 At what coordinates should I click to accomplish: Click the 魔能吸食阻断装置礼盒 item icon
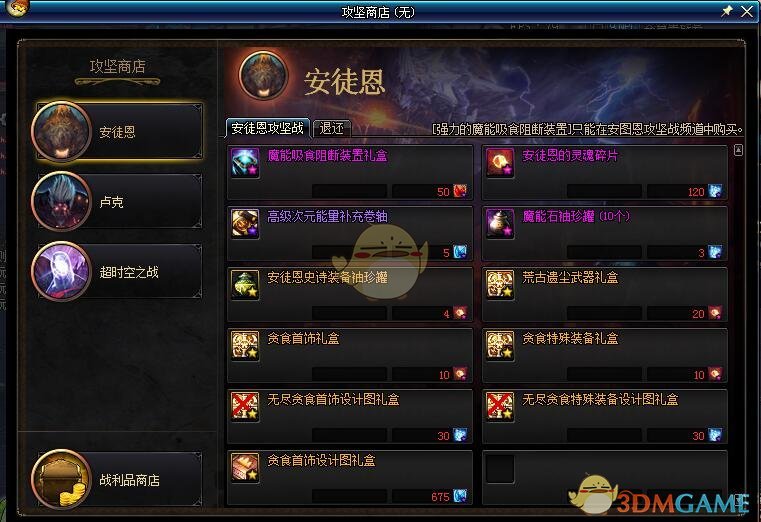pyautogui.click(x=245, y=163)
